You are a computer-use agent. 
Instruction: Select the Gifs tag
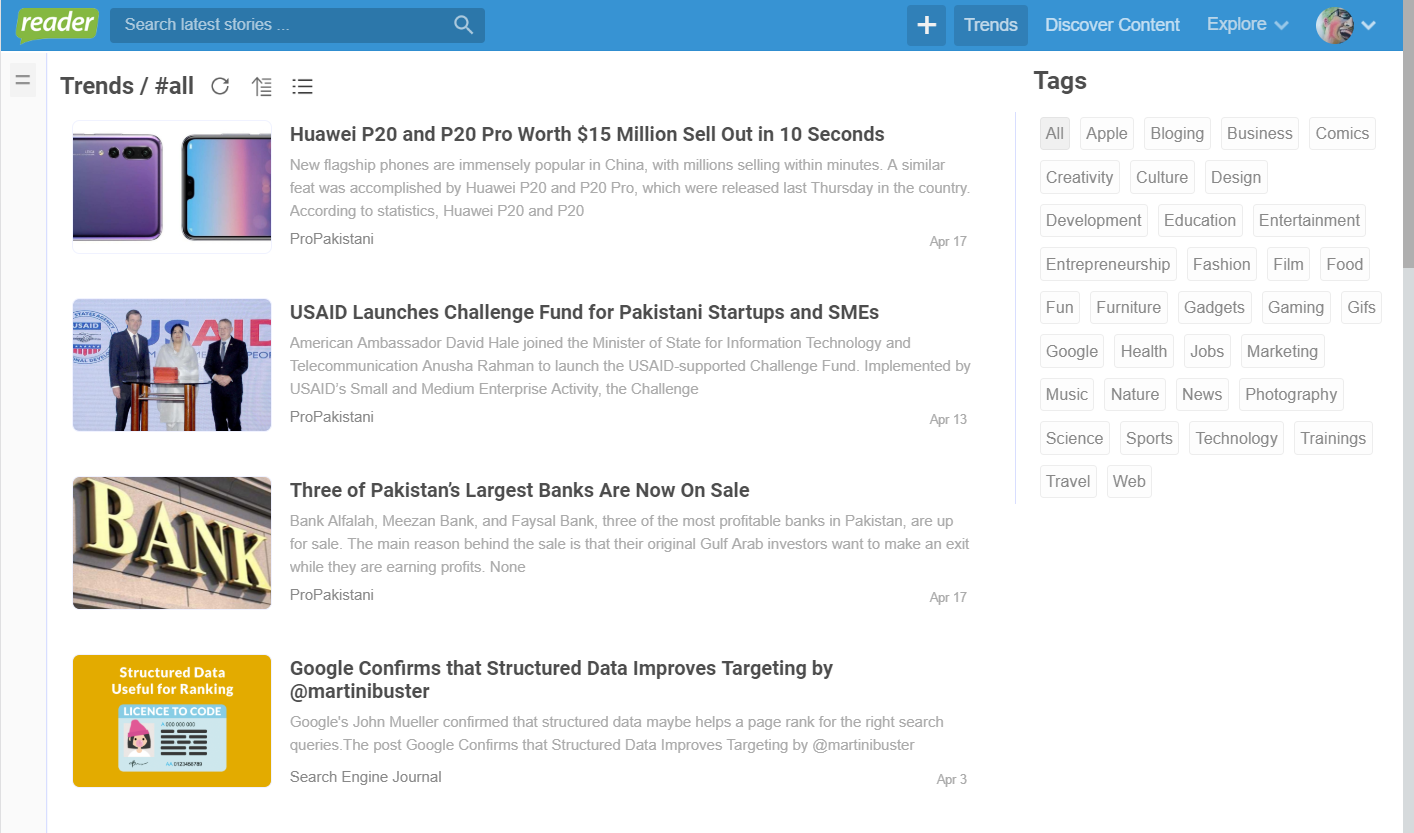point(1361,307)
